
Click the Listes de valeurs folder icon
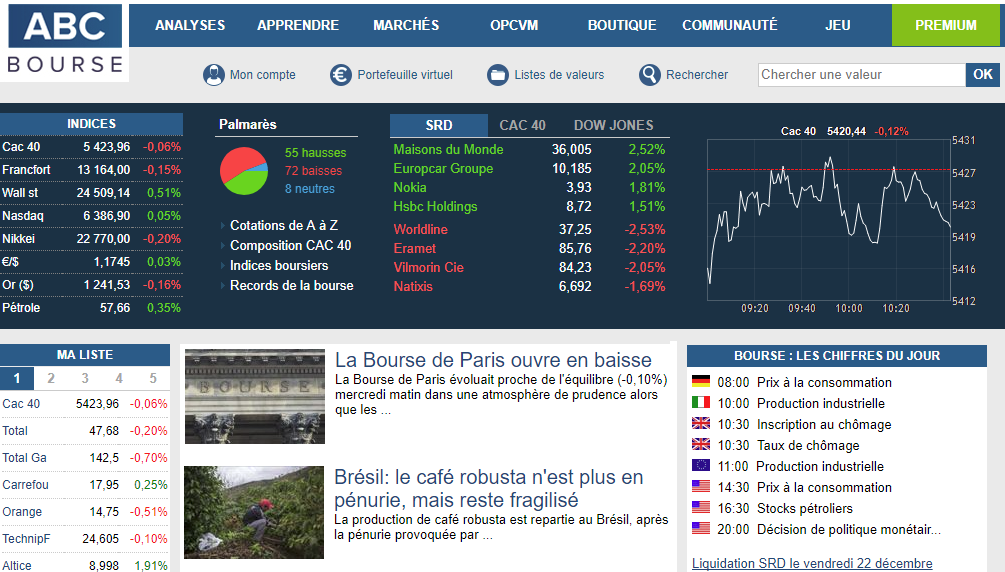[x=497, y=75]
